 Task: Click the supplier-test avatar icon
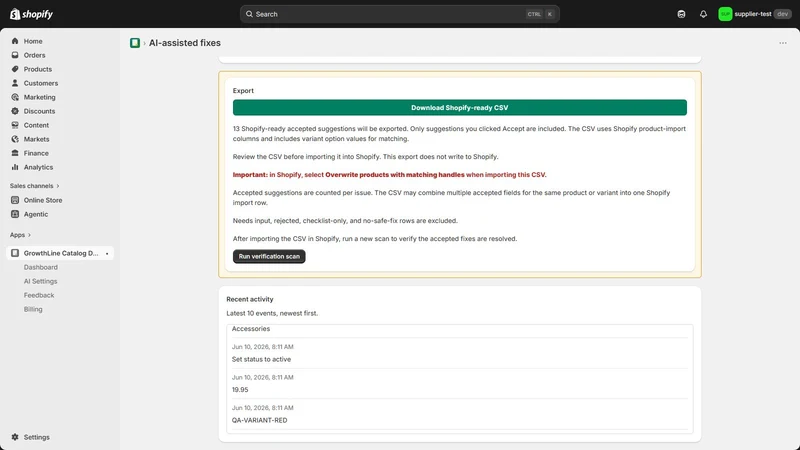click(x=725, y=14)
